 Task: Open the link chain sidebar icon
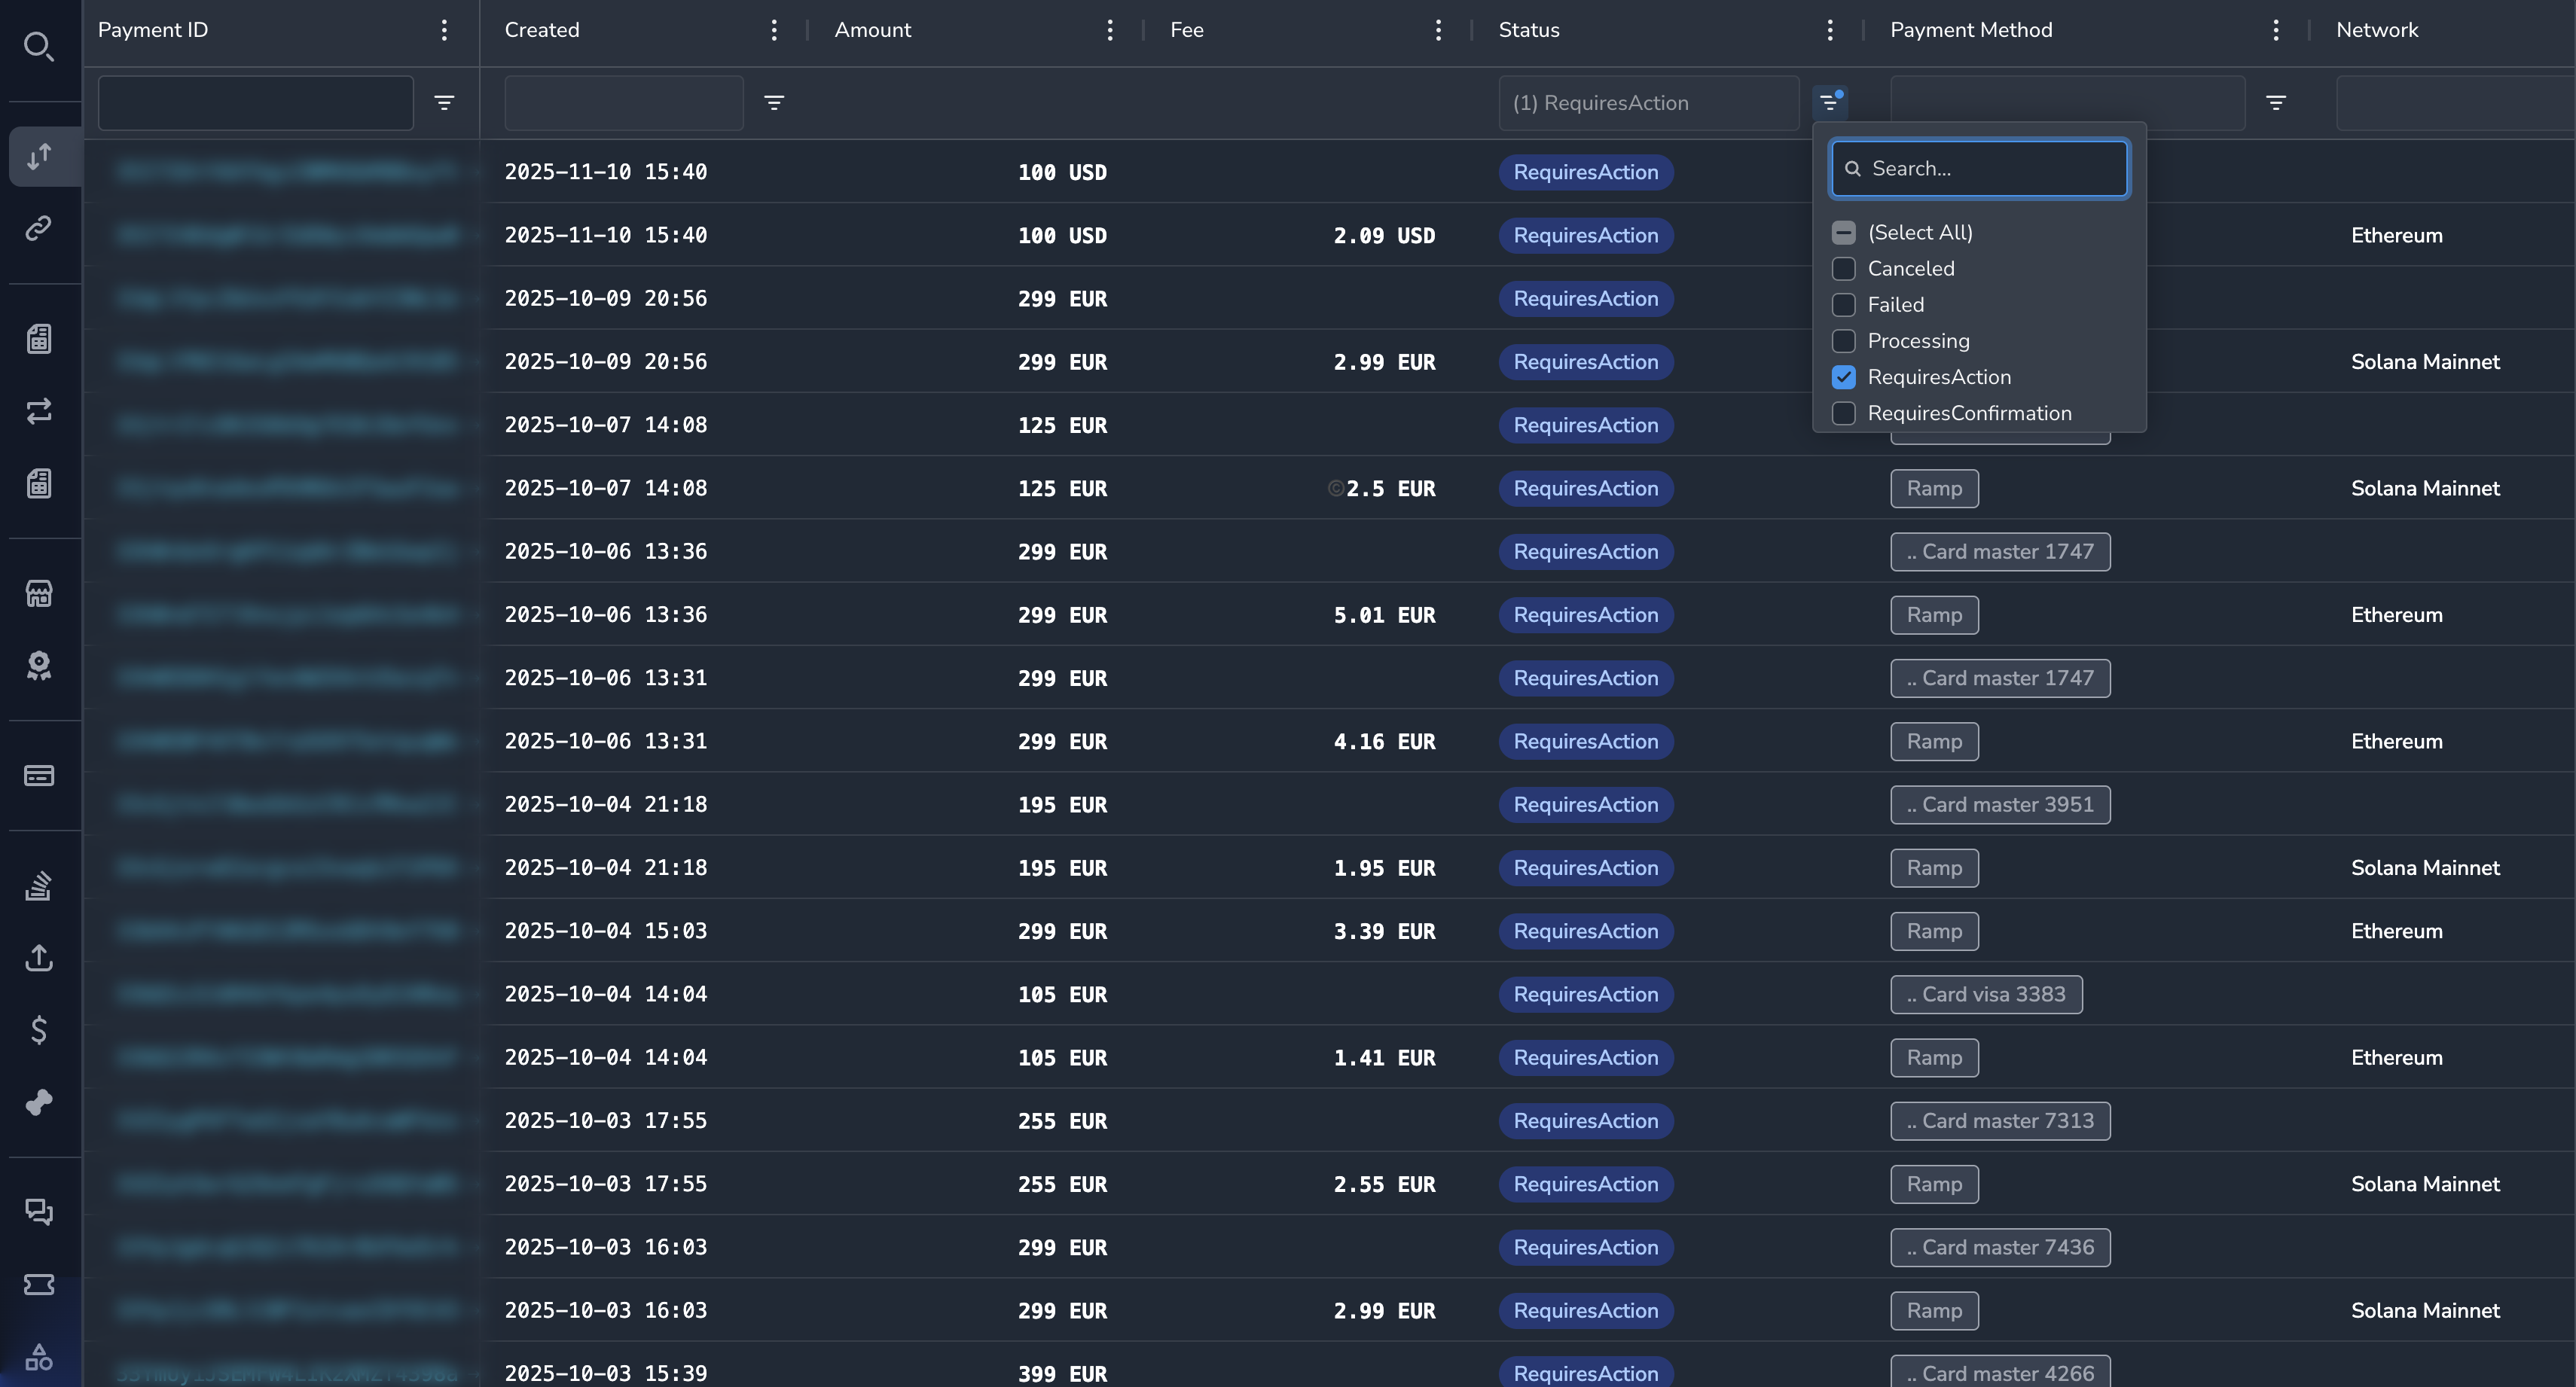[39, 228]
